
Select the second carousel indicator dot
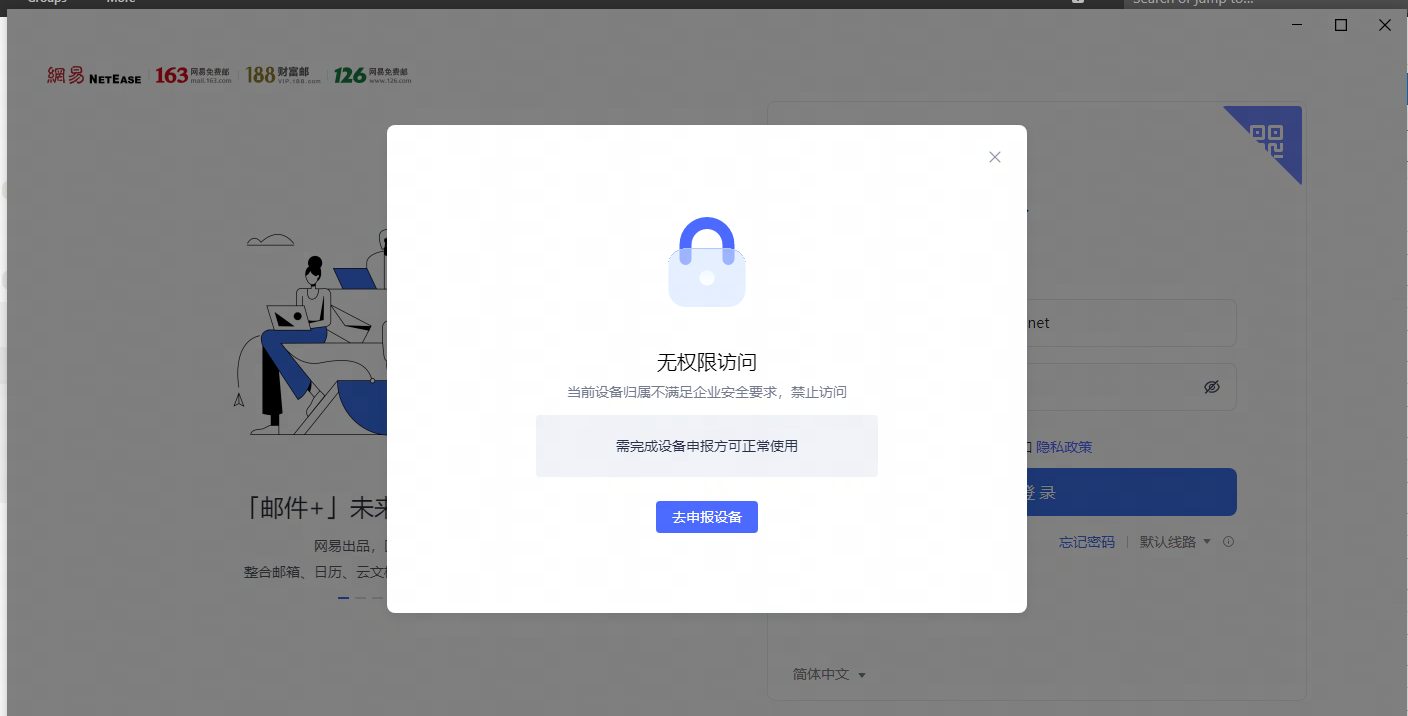[x=360, y=598]
